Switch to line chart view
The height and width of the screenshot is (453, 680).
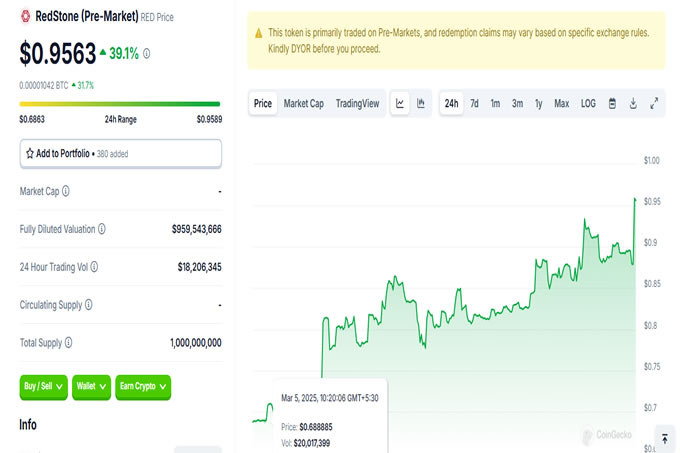[400, 103]
